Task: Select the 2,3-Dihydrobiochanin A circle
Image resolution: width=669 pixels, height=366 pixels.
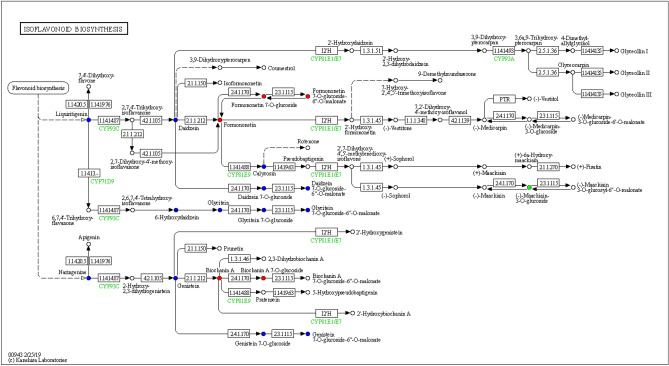Action: tap(264, 259)
